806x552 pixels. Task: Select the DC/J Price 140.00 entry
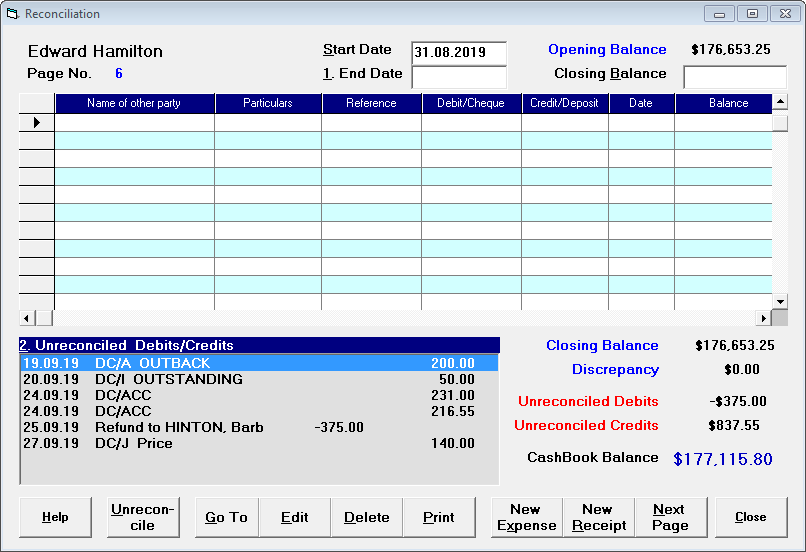click(x=259, y=443)
